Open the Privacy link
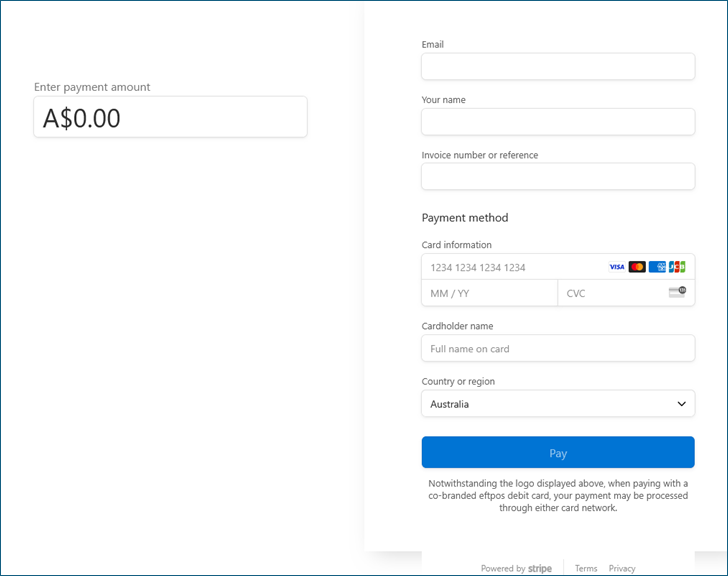728x576 pixels. [622, 568]
